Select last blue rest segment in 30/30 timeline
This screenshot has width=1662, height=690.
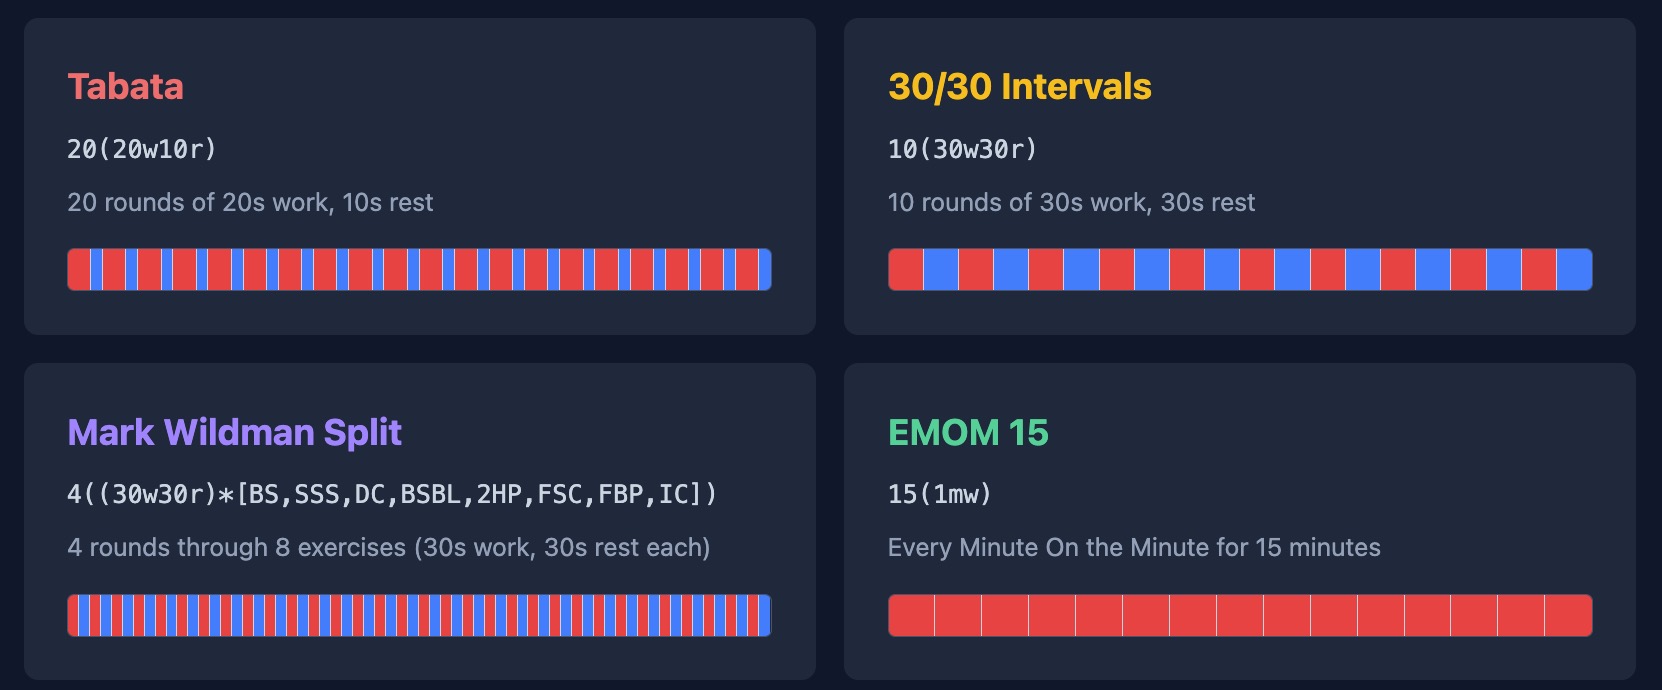(1574, 270)
